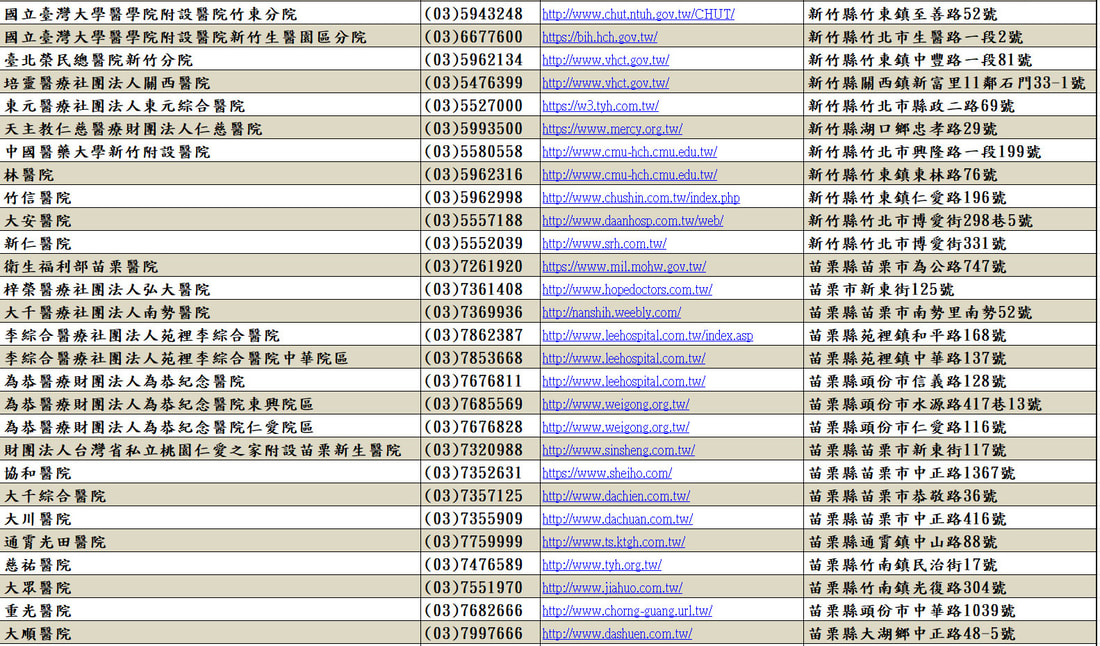Open vhct.gov.tw link in 臺北榮民總醫院新竹分院 row
This screenshot has width=1100, height=646.
pyautogui.click(x=605, y=60)
